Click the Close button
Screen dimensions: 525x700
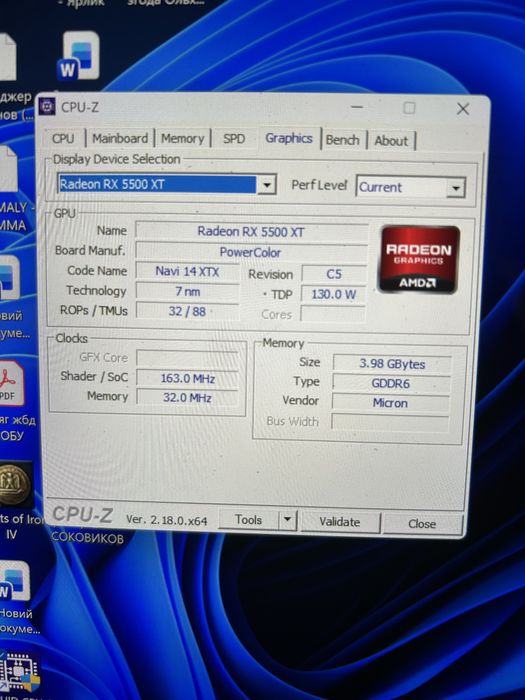[x=422, y=524]
